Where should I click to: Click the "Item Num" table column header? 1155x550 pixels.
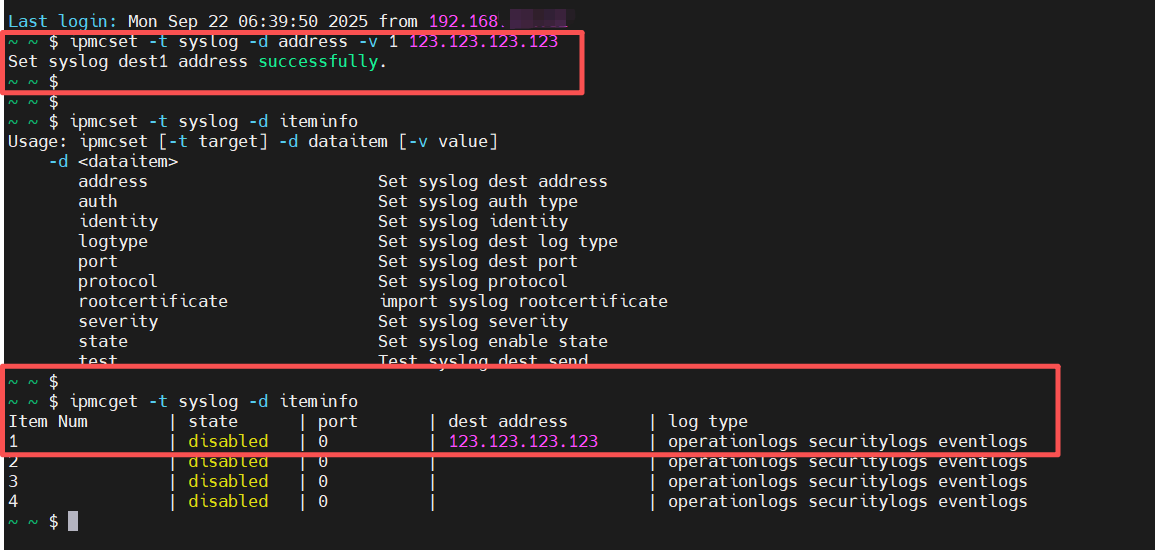click(x=47, y=421)
